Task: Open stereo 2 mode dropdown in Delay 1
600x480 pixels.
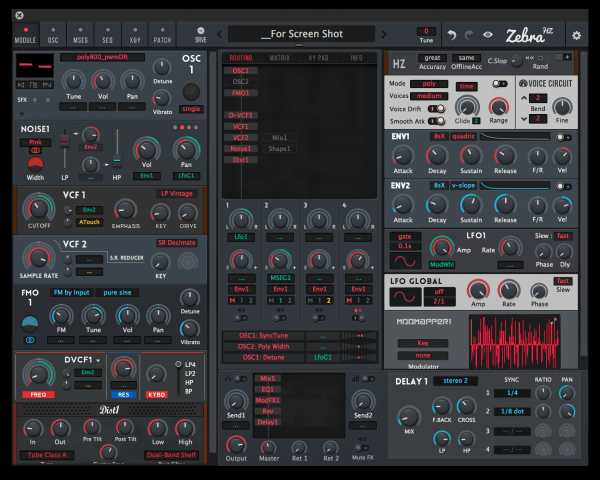Action: tap(455, 380)
